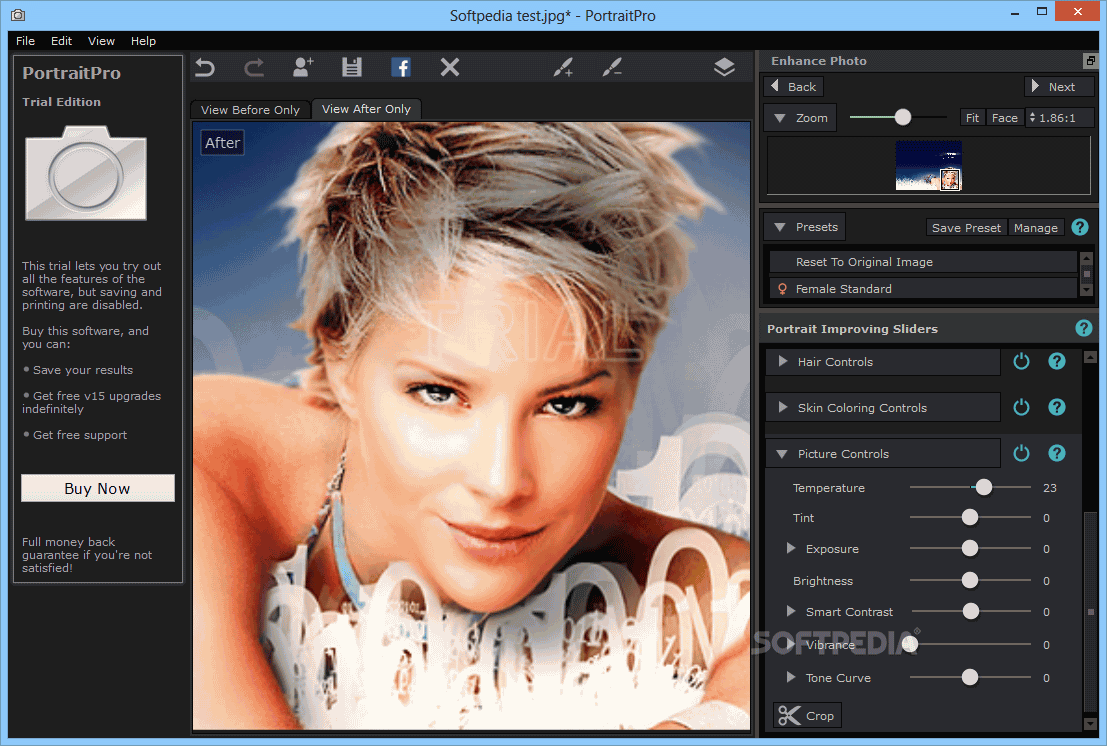Image resolution: width=1107 pixels, height=746 pixels.
Task: Click Next button
Action: pyautogui.click(x=1058, y=87)
